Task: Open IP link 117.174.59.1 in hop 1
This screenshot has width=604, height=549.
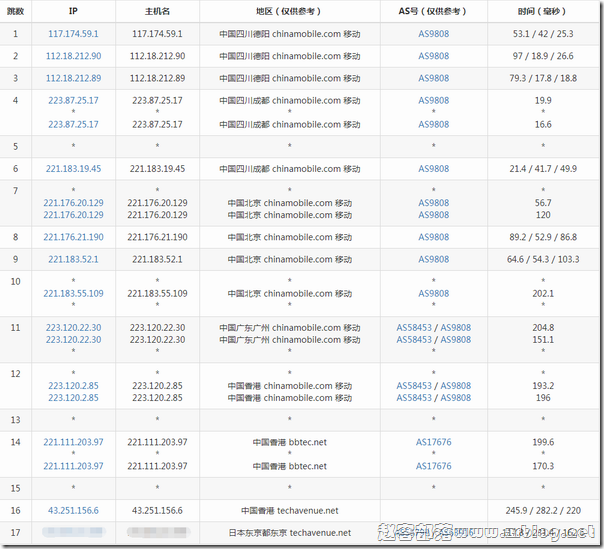Action: tap(73, 34)
